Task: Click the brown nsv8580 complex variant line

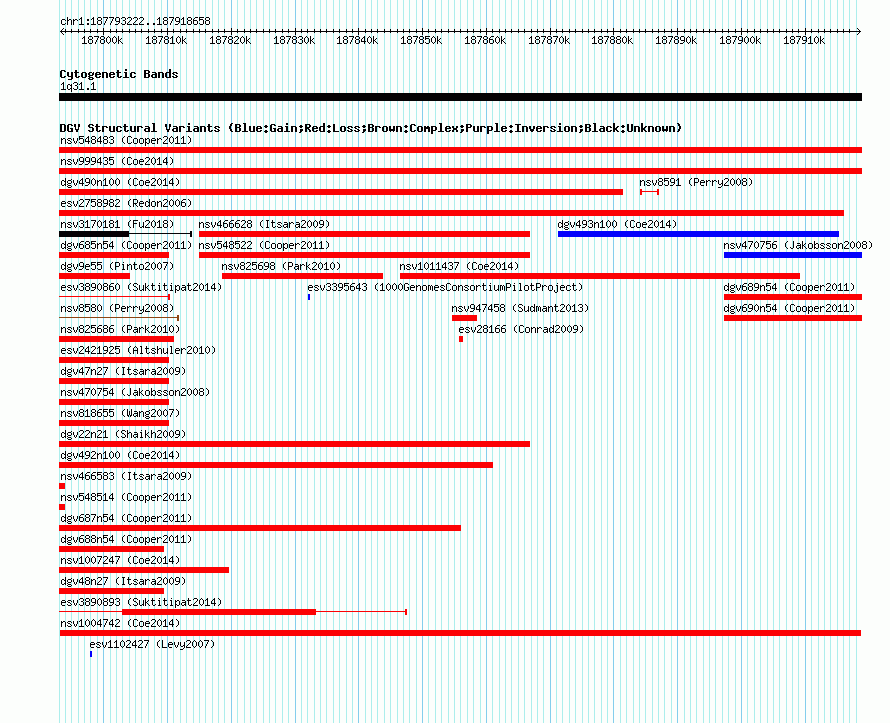Action: 119,318
